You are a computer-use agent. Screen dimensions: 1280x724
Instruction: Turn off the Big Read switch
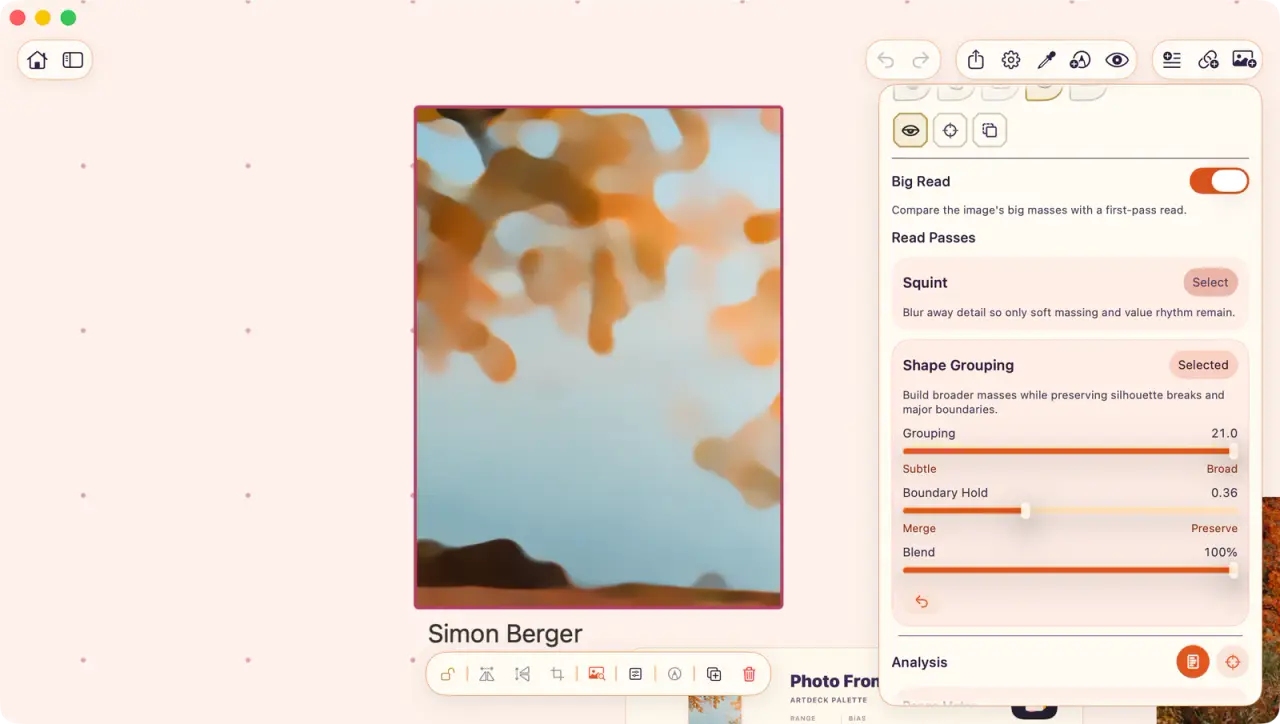tap(1219, 181)
